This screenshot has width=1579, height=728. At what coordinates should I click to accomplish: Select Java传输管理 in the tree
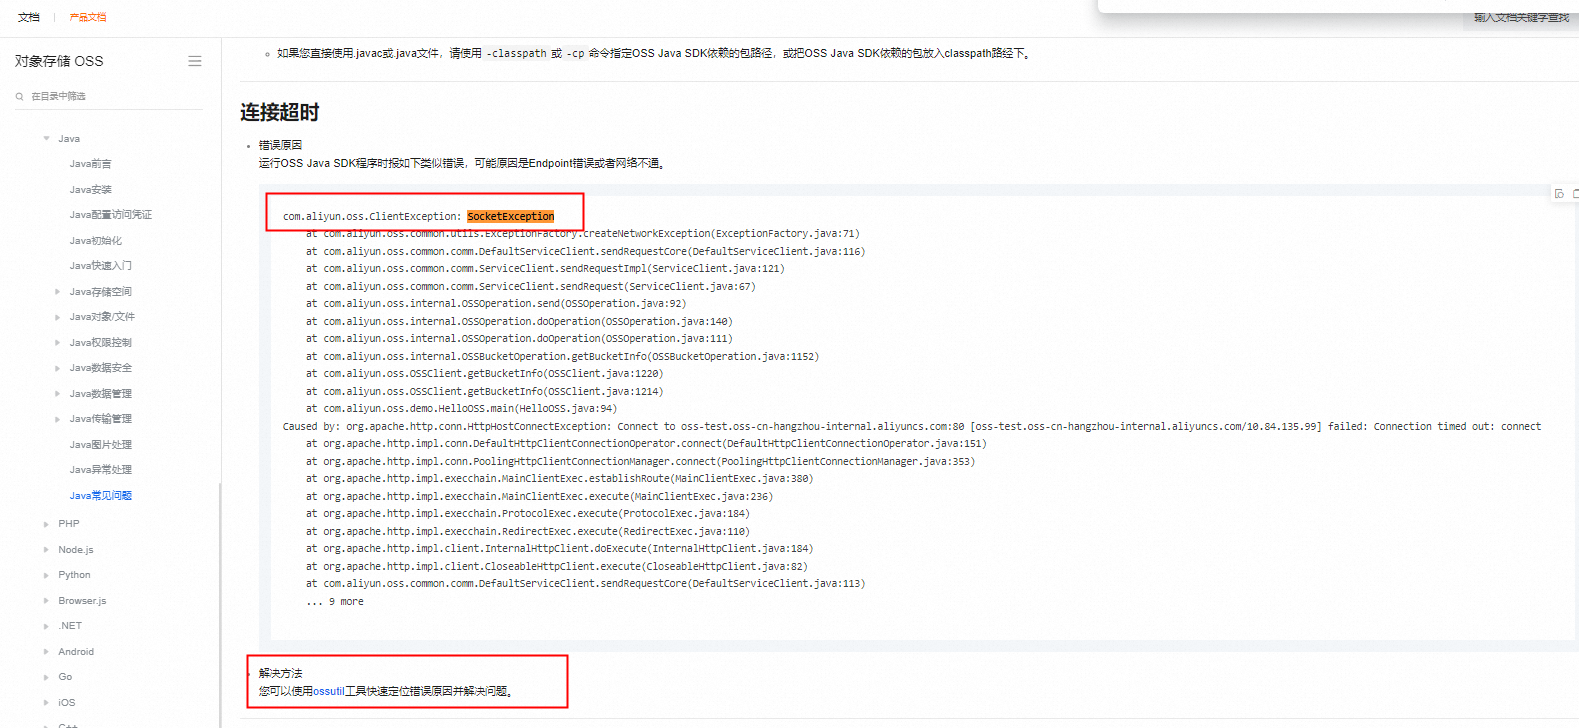pos(101,419)
